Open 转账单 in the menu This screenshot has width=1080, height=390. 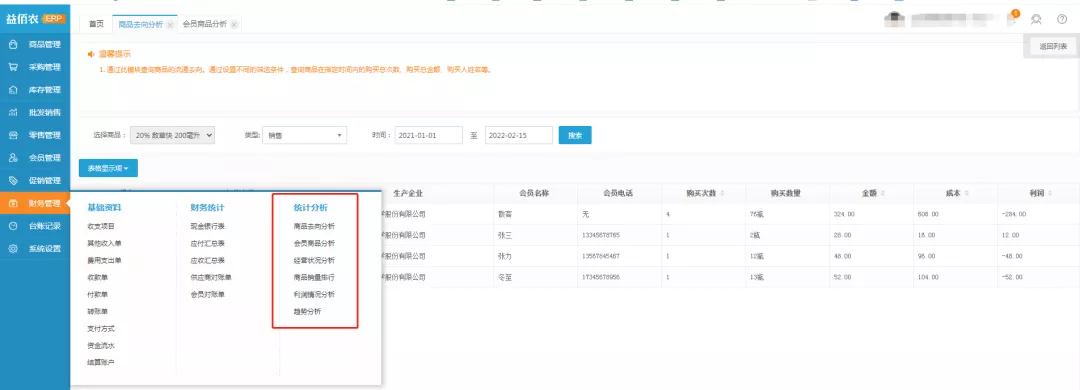pos(98,311)
